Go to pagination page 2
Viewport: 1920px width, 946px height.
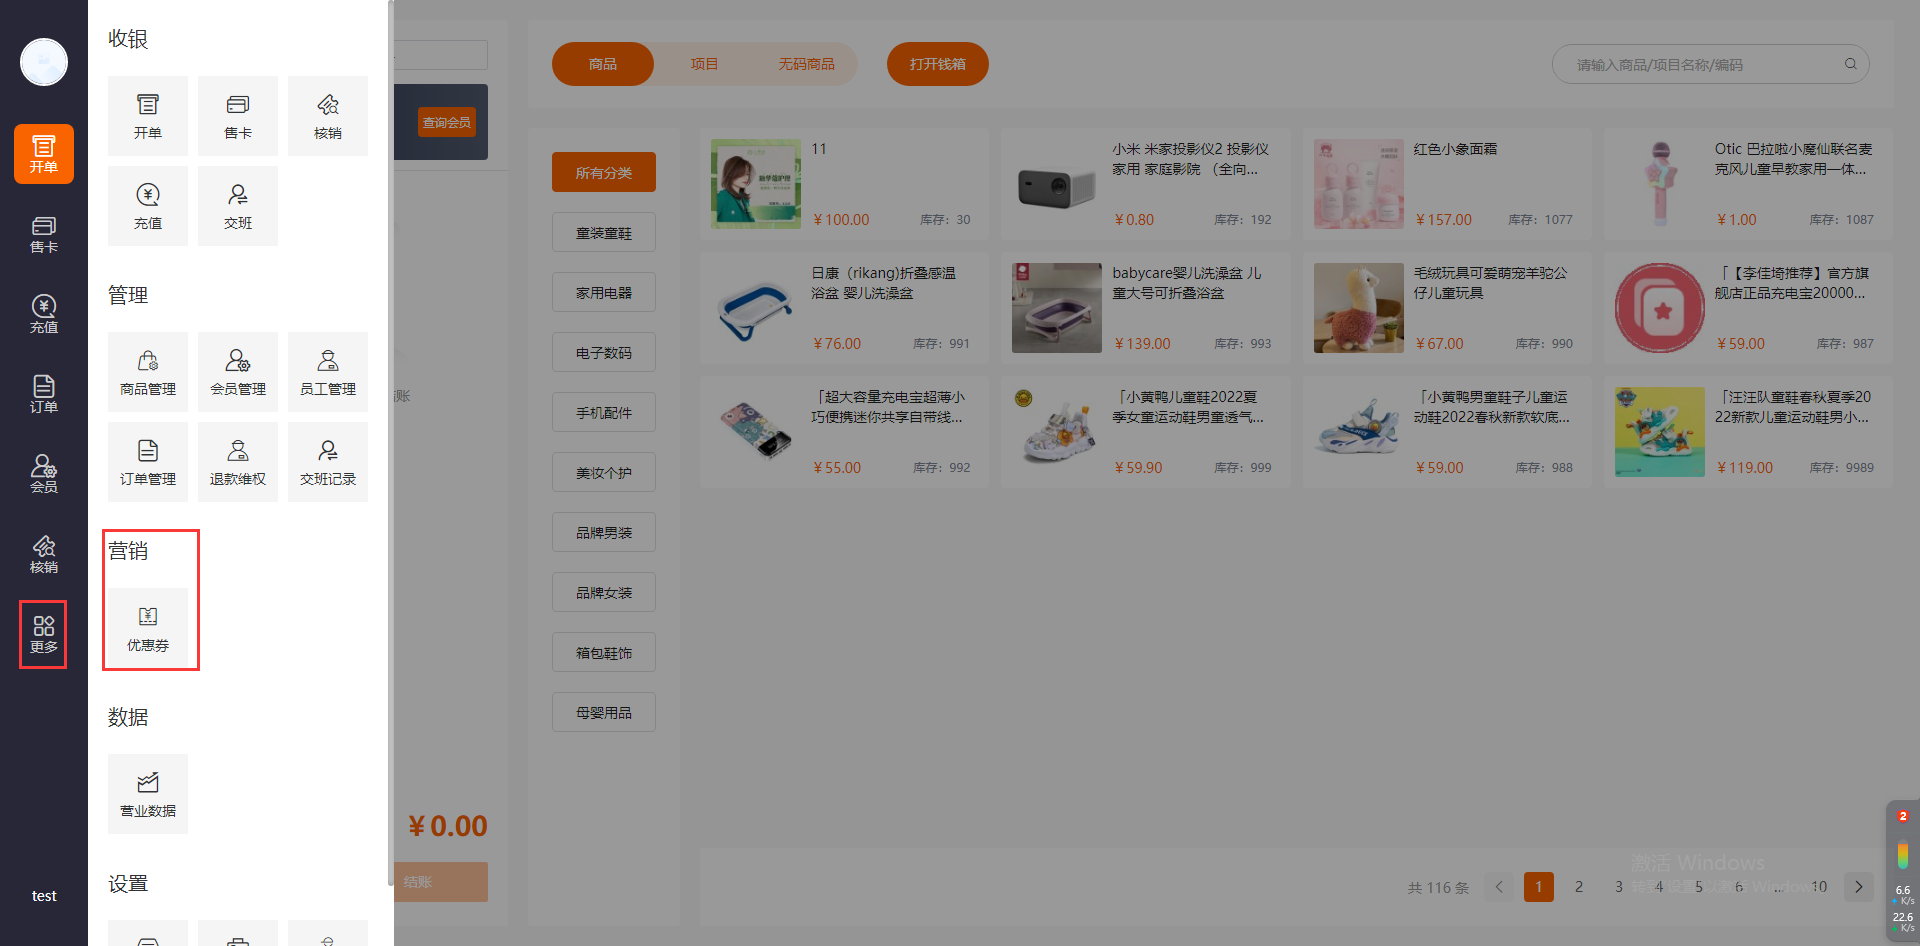click(x=1579, y=887)
